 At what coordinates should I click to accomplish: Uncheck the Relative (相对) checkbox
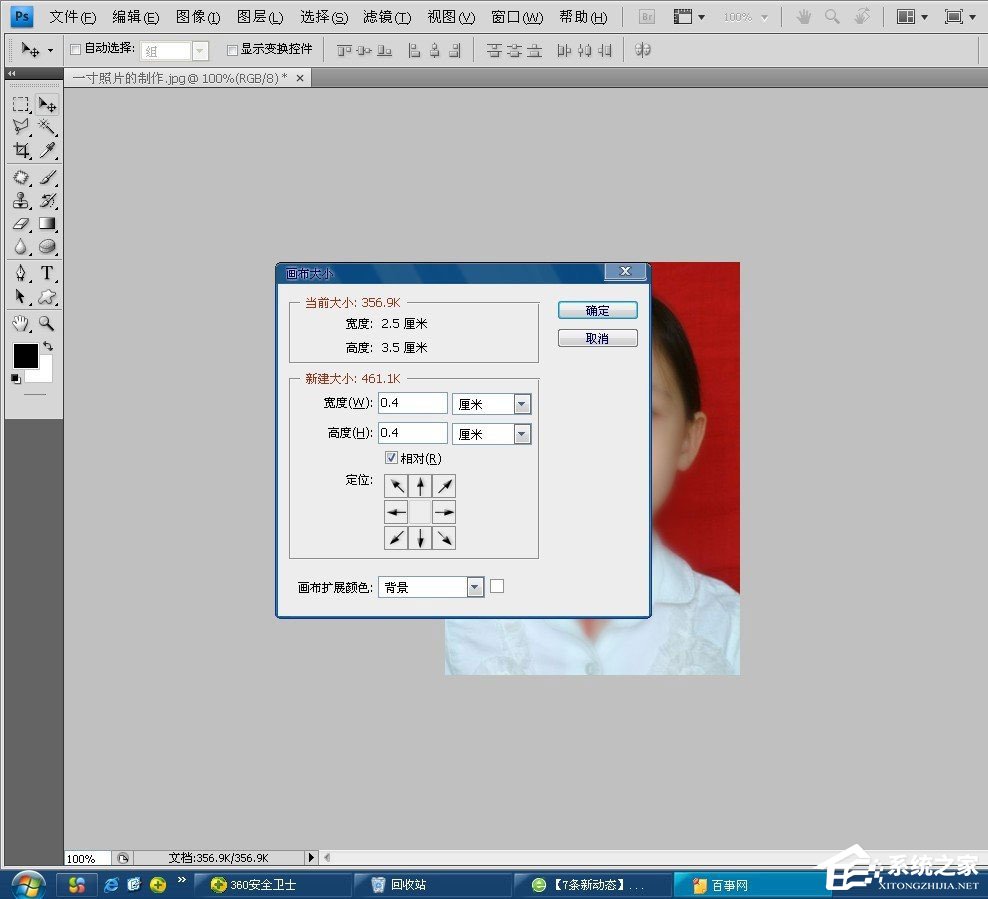tap(392, 458)
